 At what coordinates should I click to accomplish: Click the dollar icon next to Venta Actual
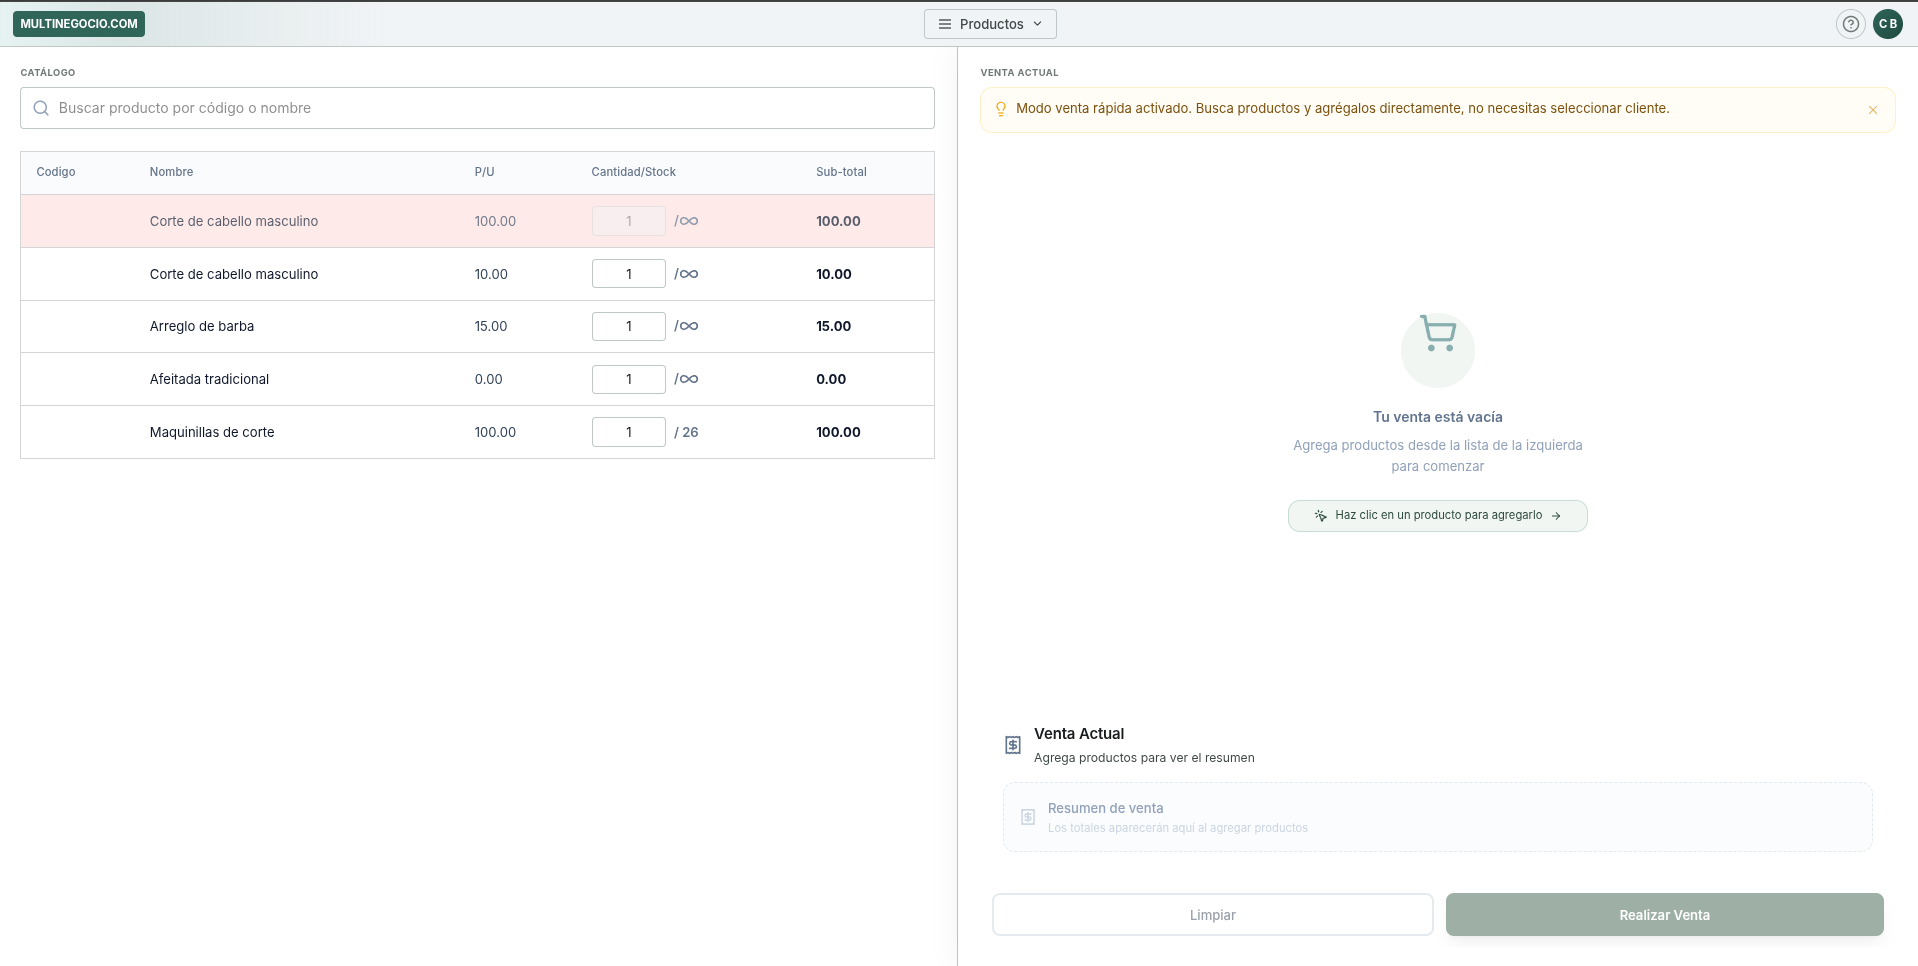coord(1012,744)
